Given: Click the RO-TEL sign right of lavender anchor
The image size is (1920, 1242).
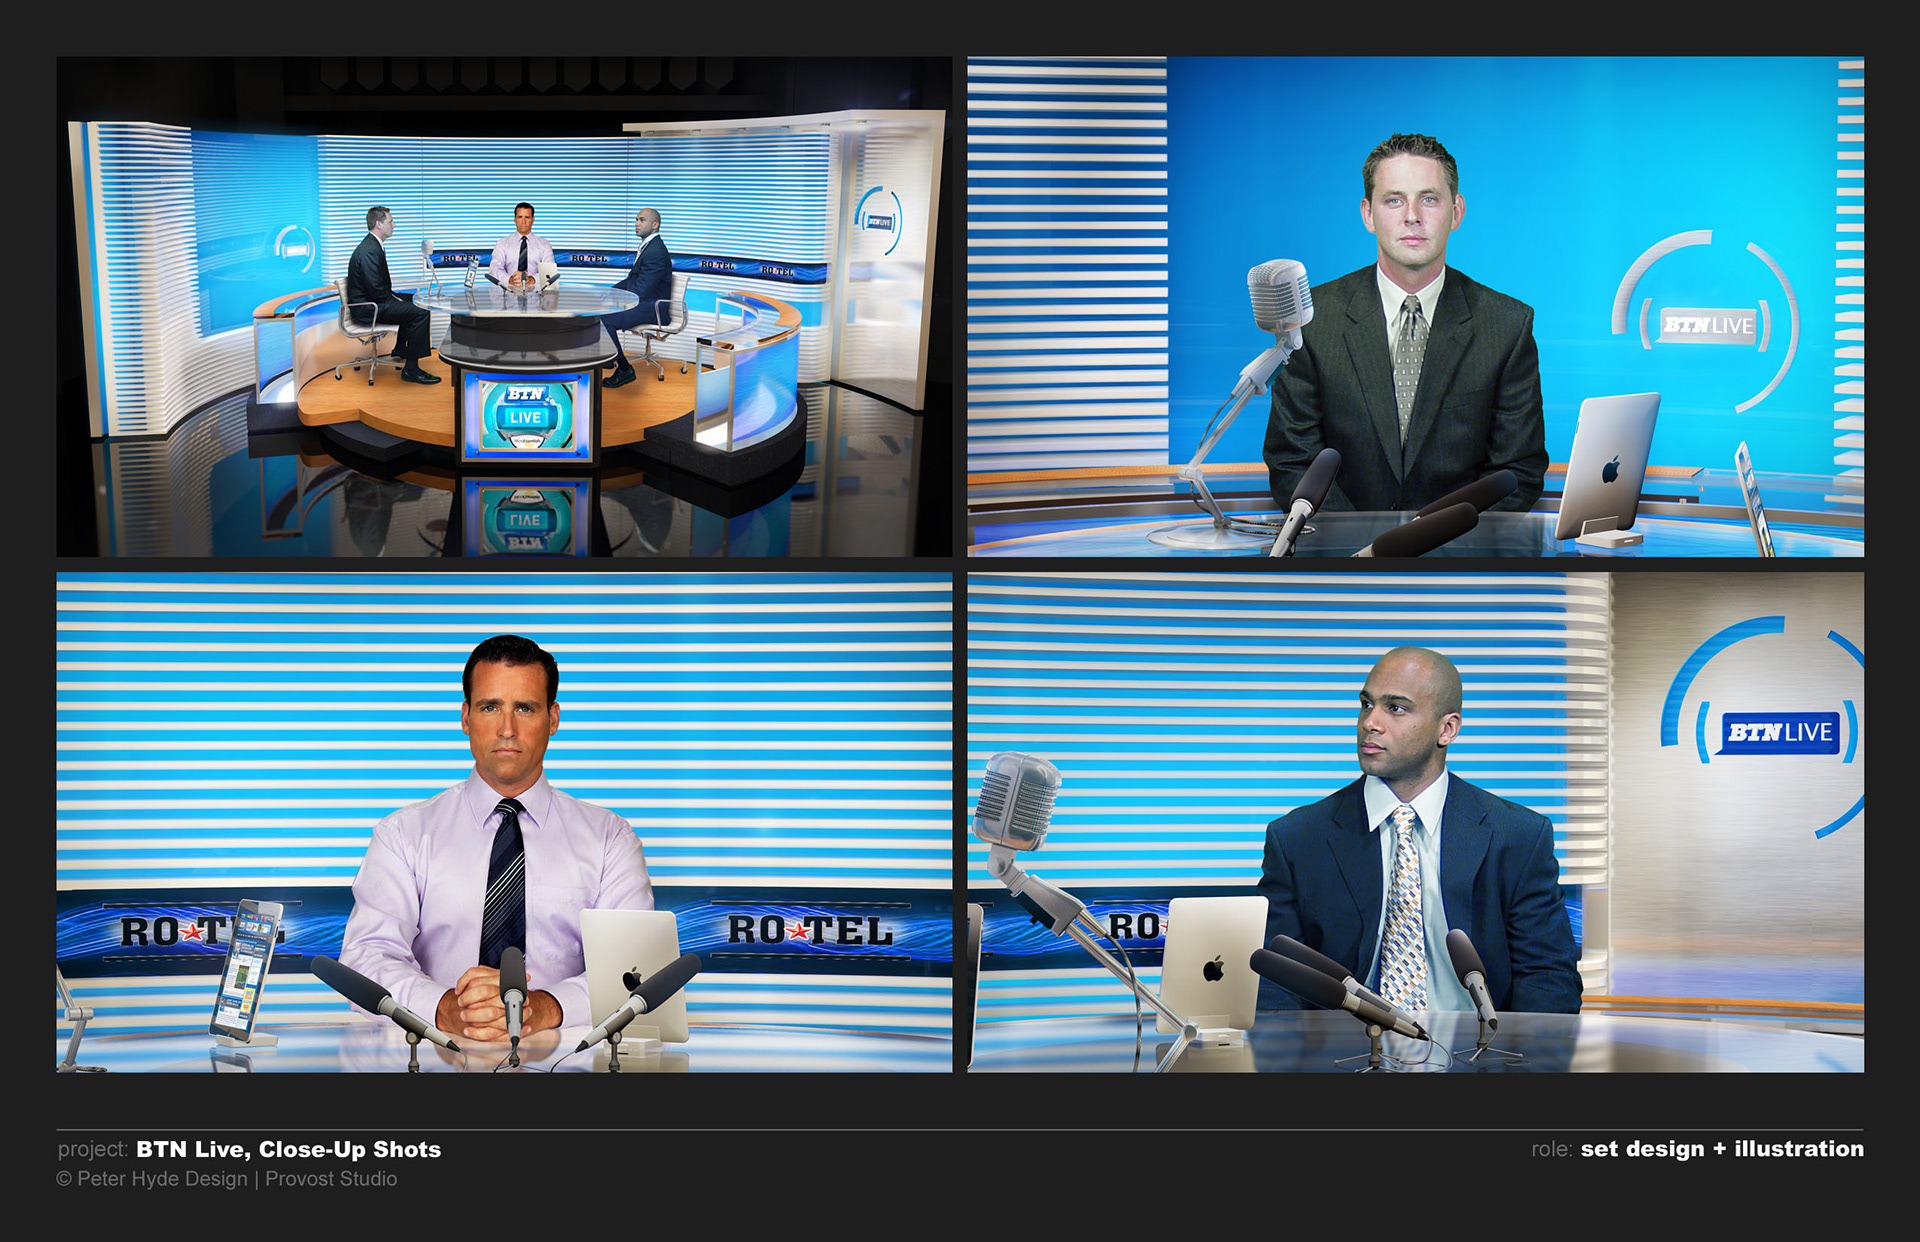Looking at the screenshot, I should 810,931.
